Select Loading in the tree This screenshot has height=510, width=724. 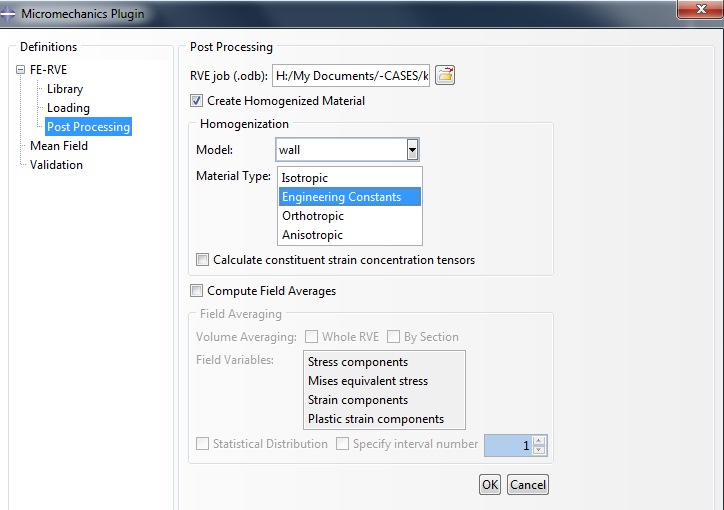click(x=68, y=108)
